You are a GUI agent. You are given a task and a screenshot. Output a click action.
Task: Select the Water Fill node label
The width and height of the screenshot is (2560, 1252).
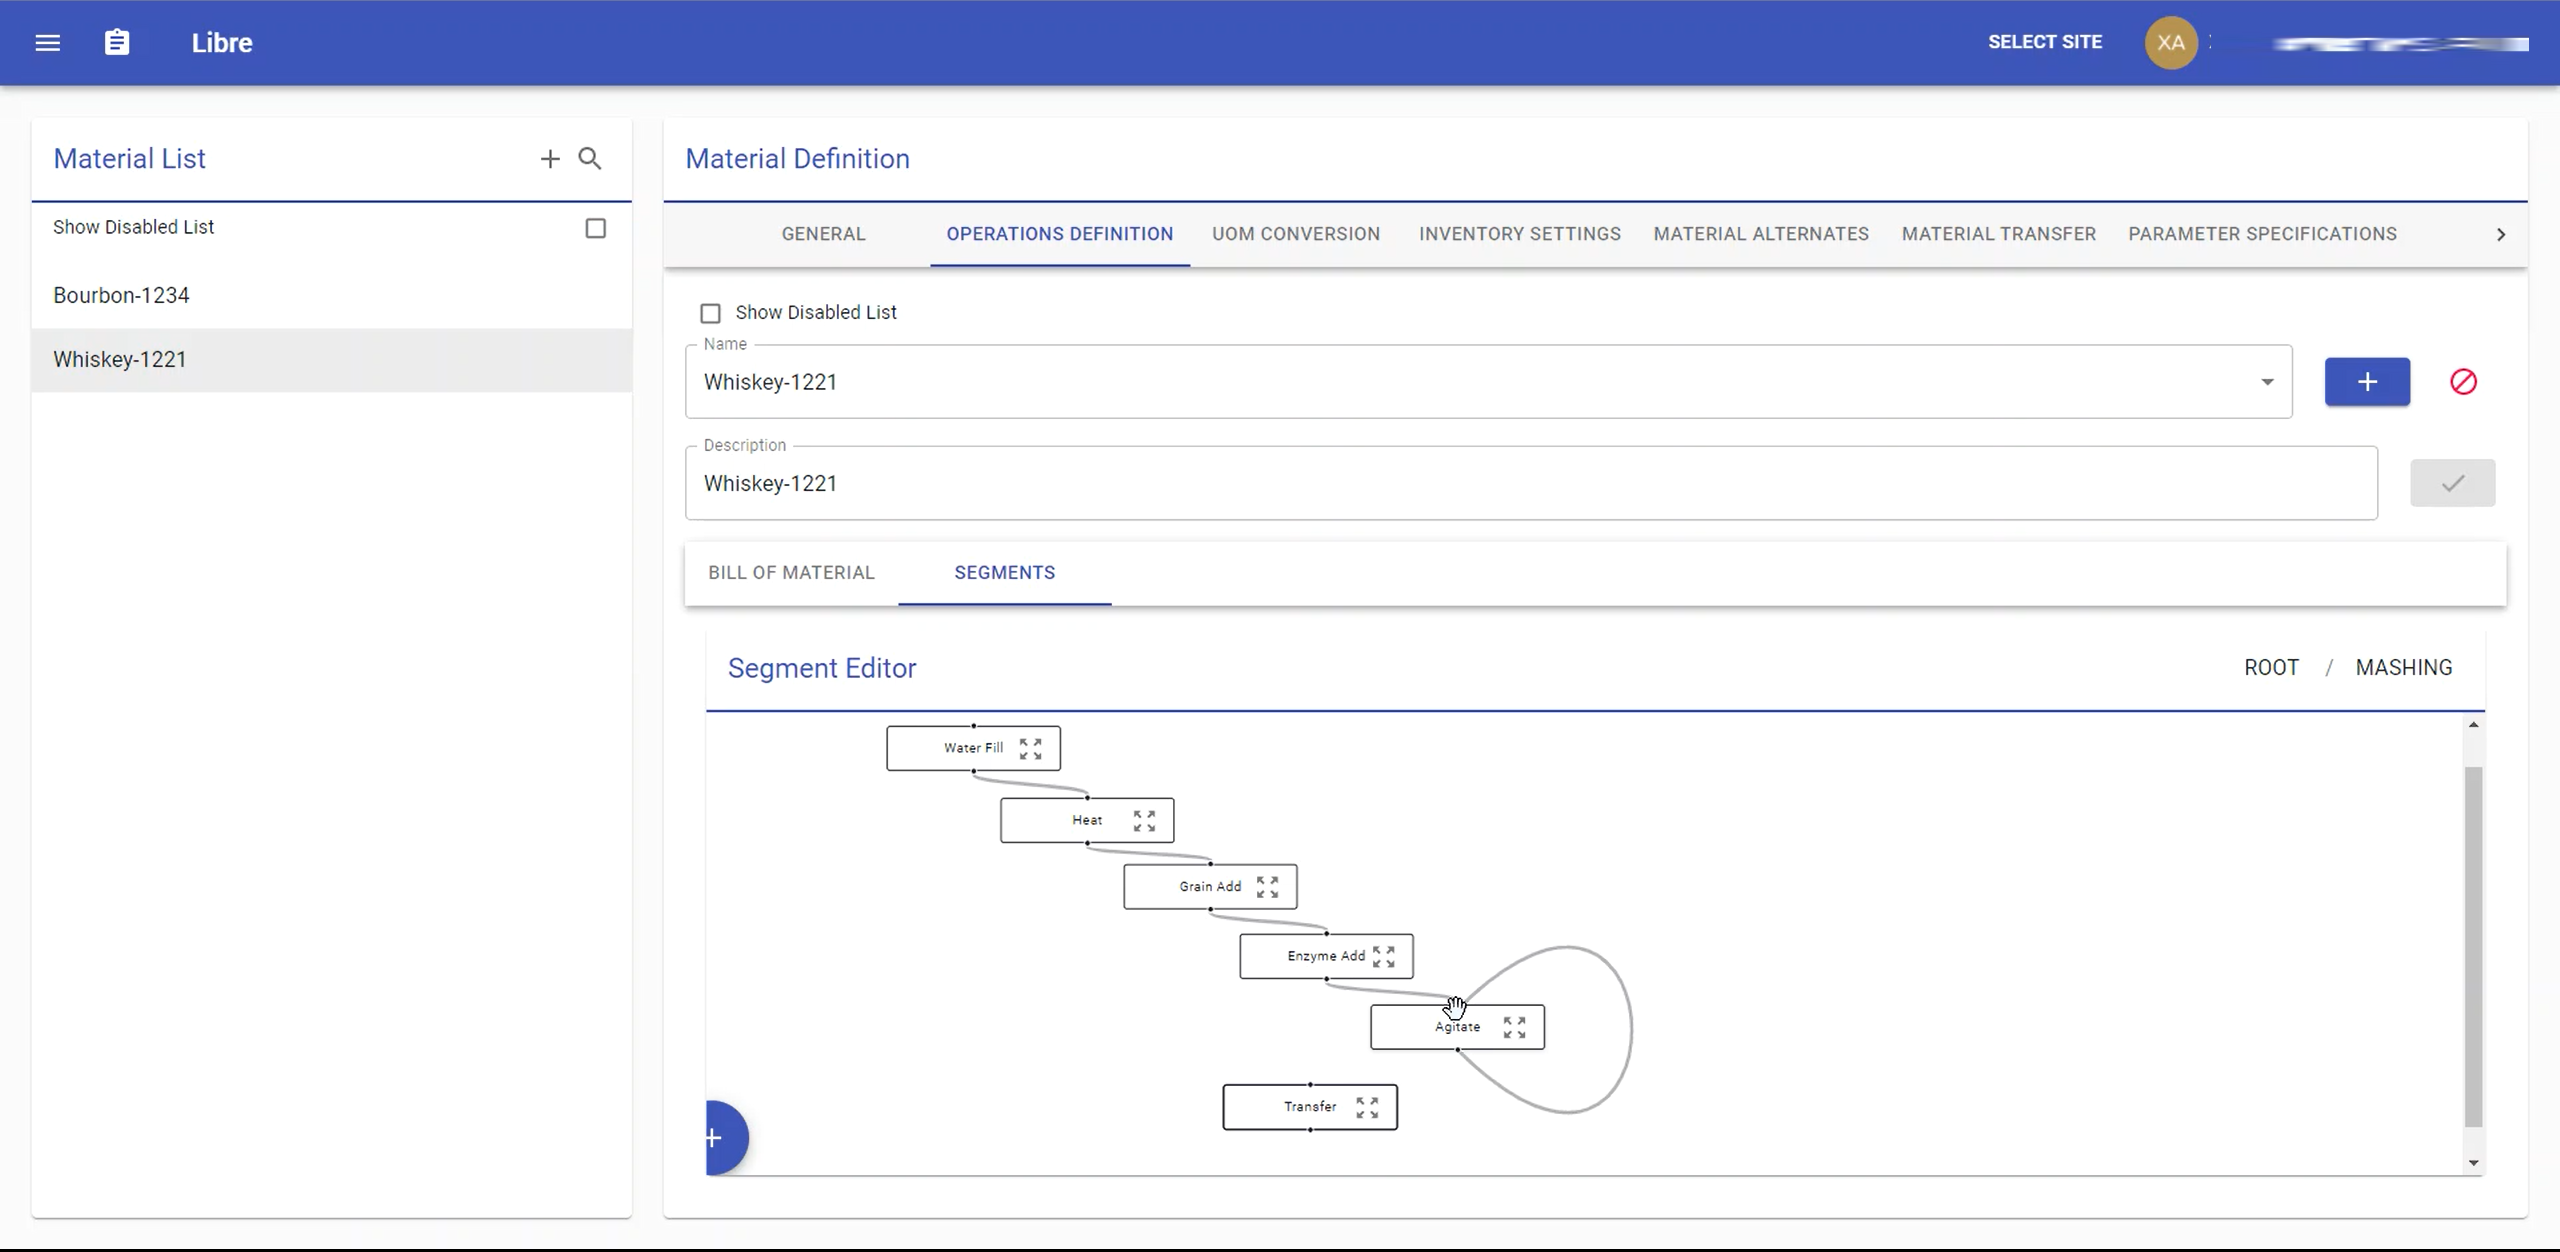(x=972, y=748)
